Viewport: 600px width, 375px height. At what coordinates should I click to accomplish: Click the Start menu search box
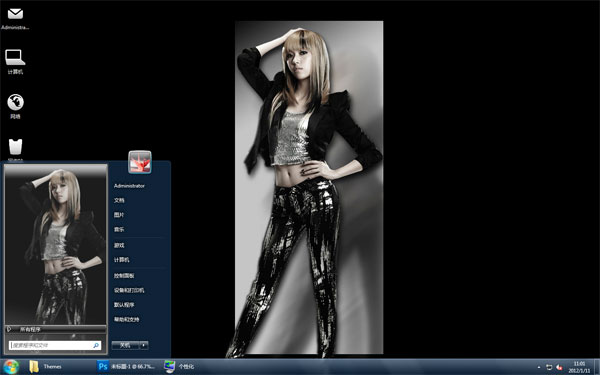tap(55, 346)
